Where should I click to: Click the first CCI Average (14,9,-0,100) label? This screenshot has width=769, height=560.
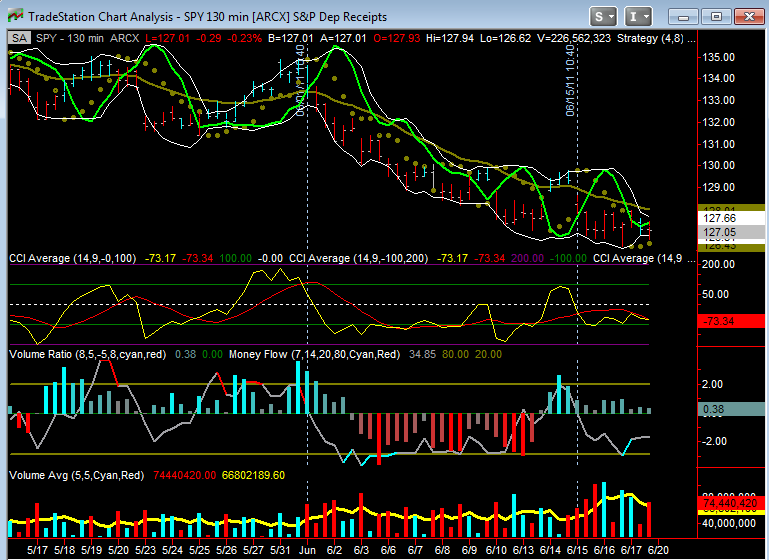tap(73, 258)
